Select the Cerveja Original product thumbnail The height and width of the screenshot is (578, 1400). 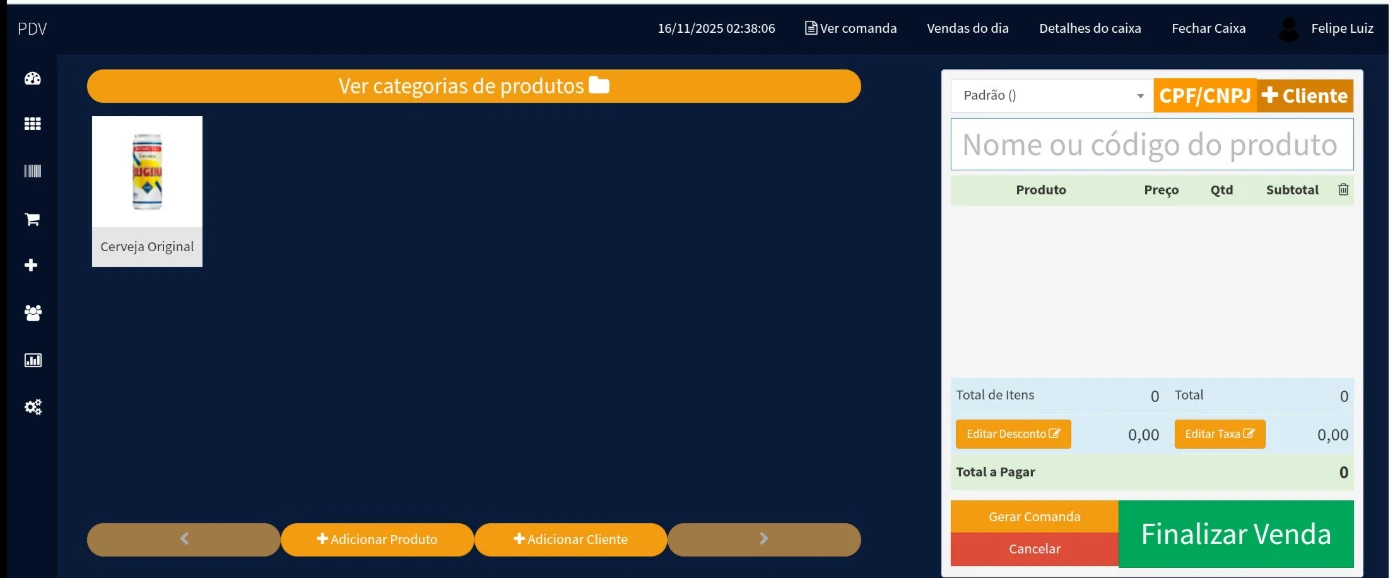pos(147,191)
